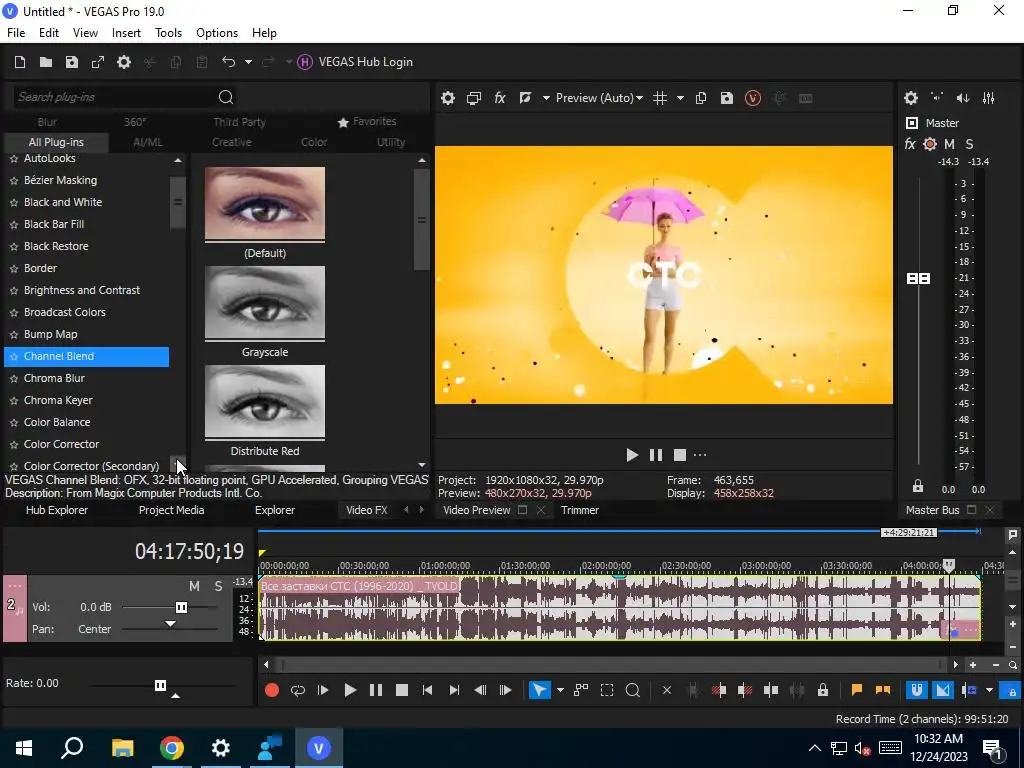Switch to the Project Media tab
Image resolution: width=1024 pixels, height=768 pixels.
(x=171, y=510)
